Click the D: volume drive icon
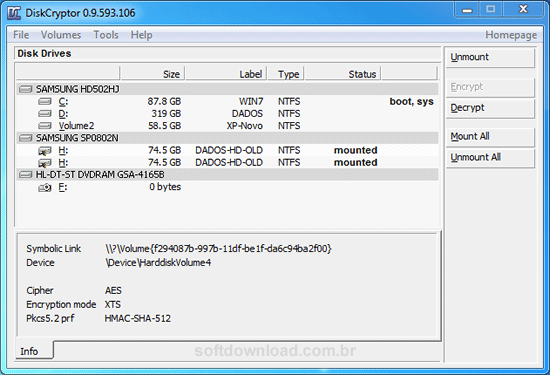 [45, 114]
